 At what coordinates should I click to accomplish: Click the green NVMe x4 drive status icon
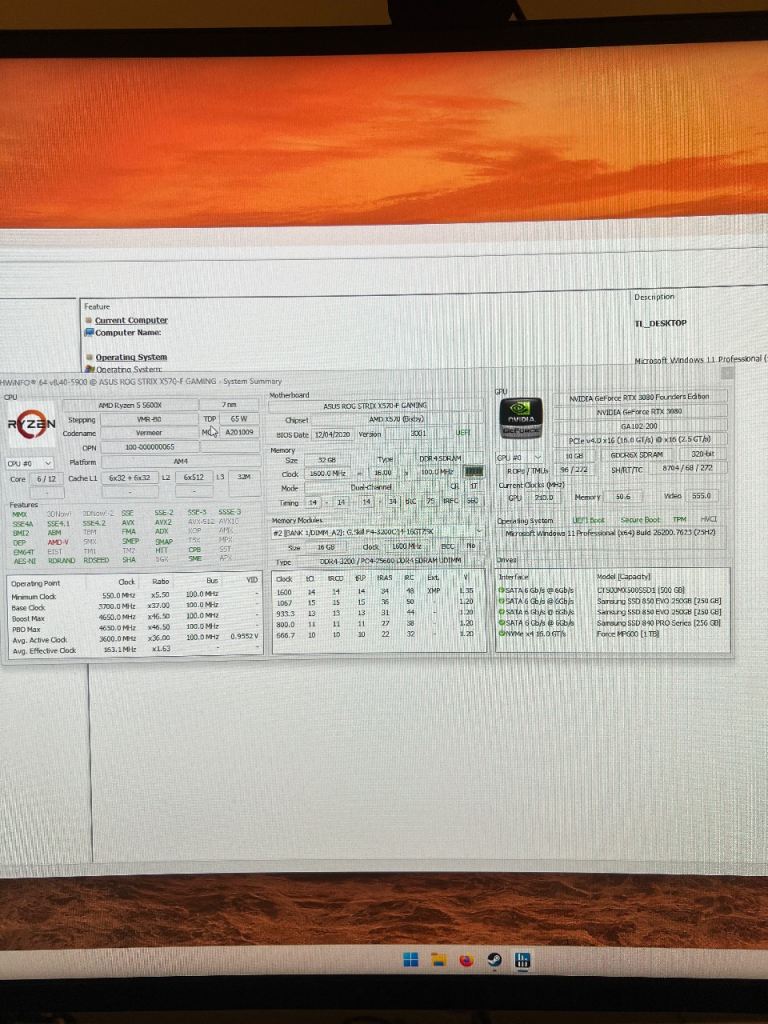[502, 632]
